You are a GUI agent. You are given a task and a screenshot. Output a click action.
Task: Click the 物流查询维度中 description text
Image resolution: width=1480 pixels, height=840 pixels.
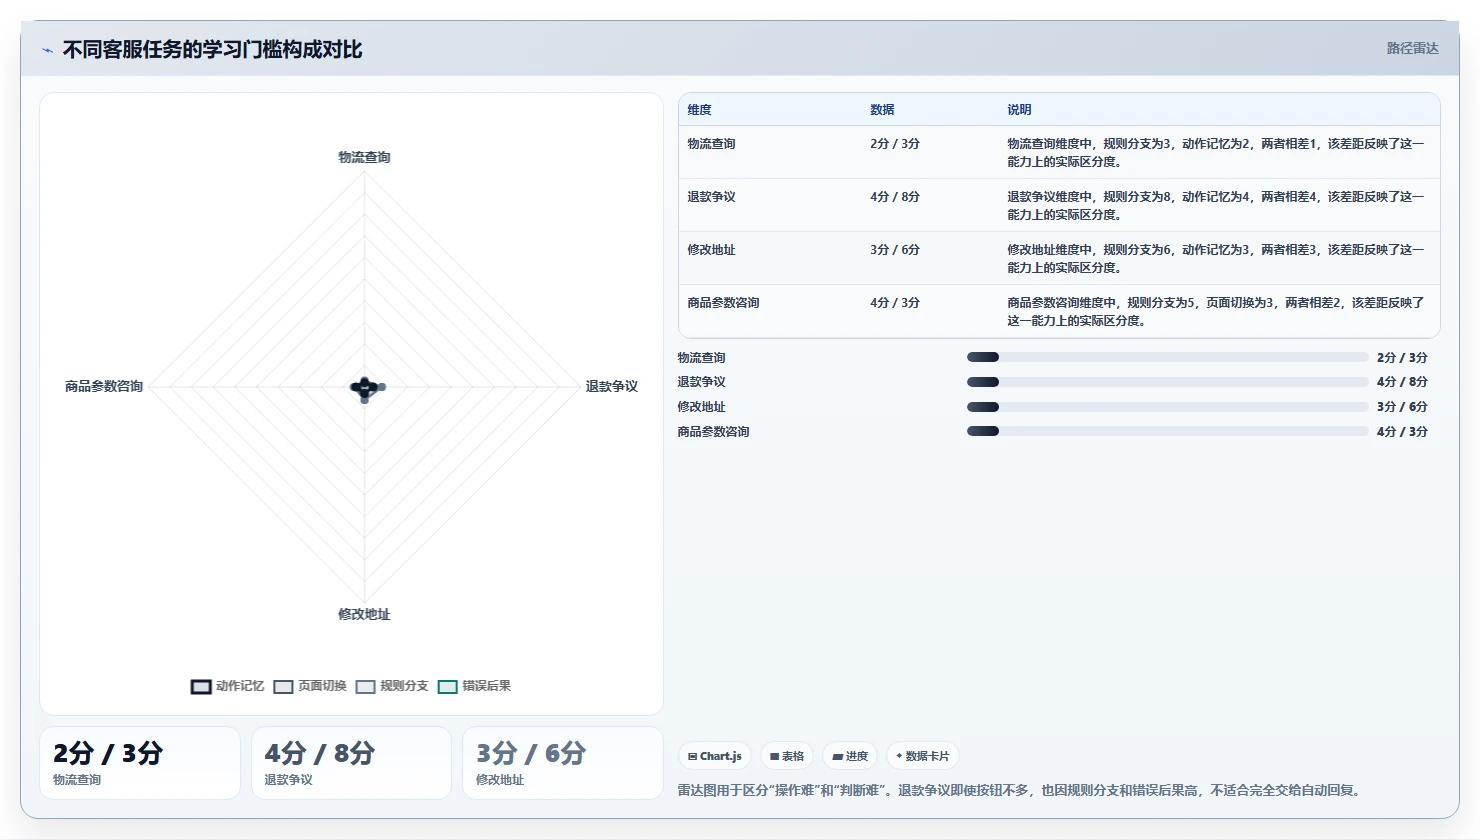[x=1216, y=153]
